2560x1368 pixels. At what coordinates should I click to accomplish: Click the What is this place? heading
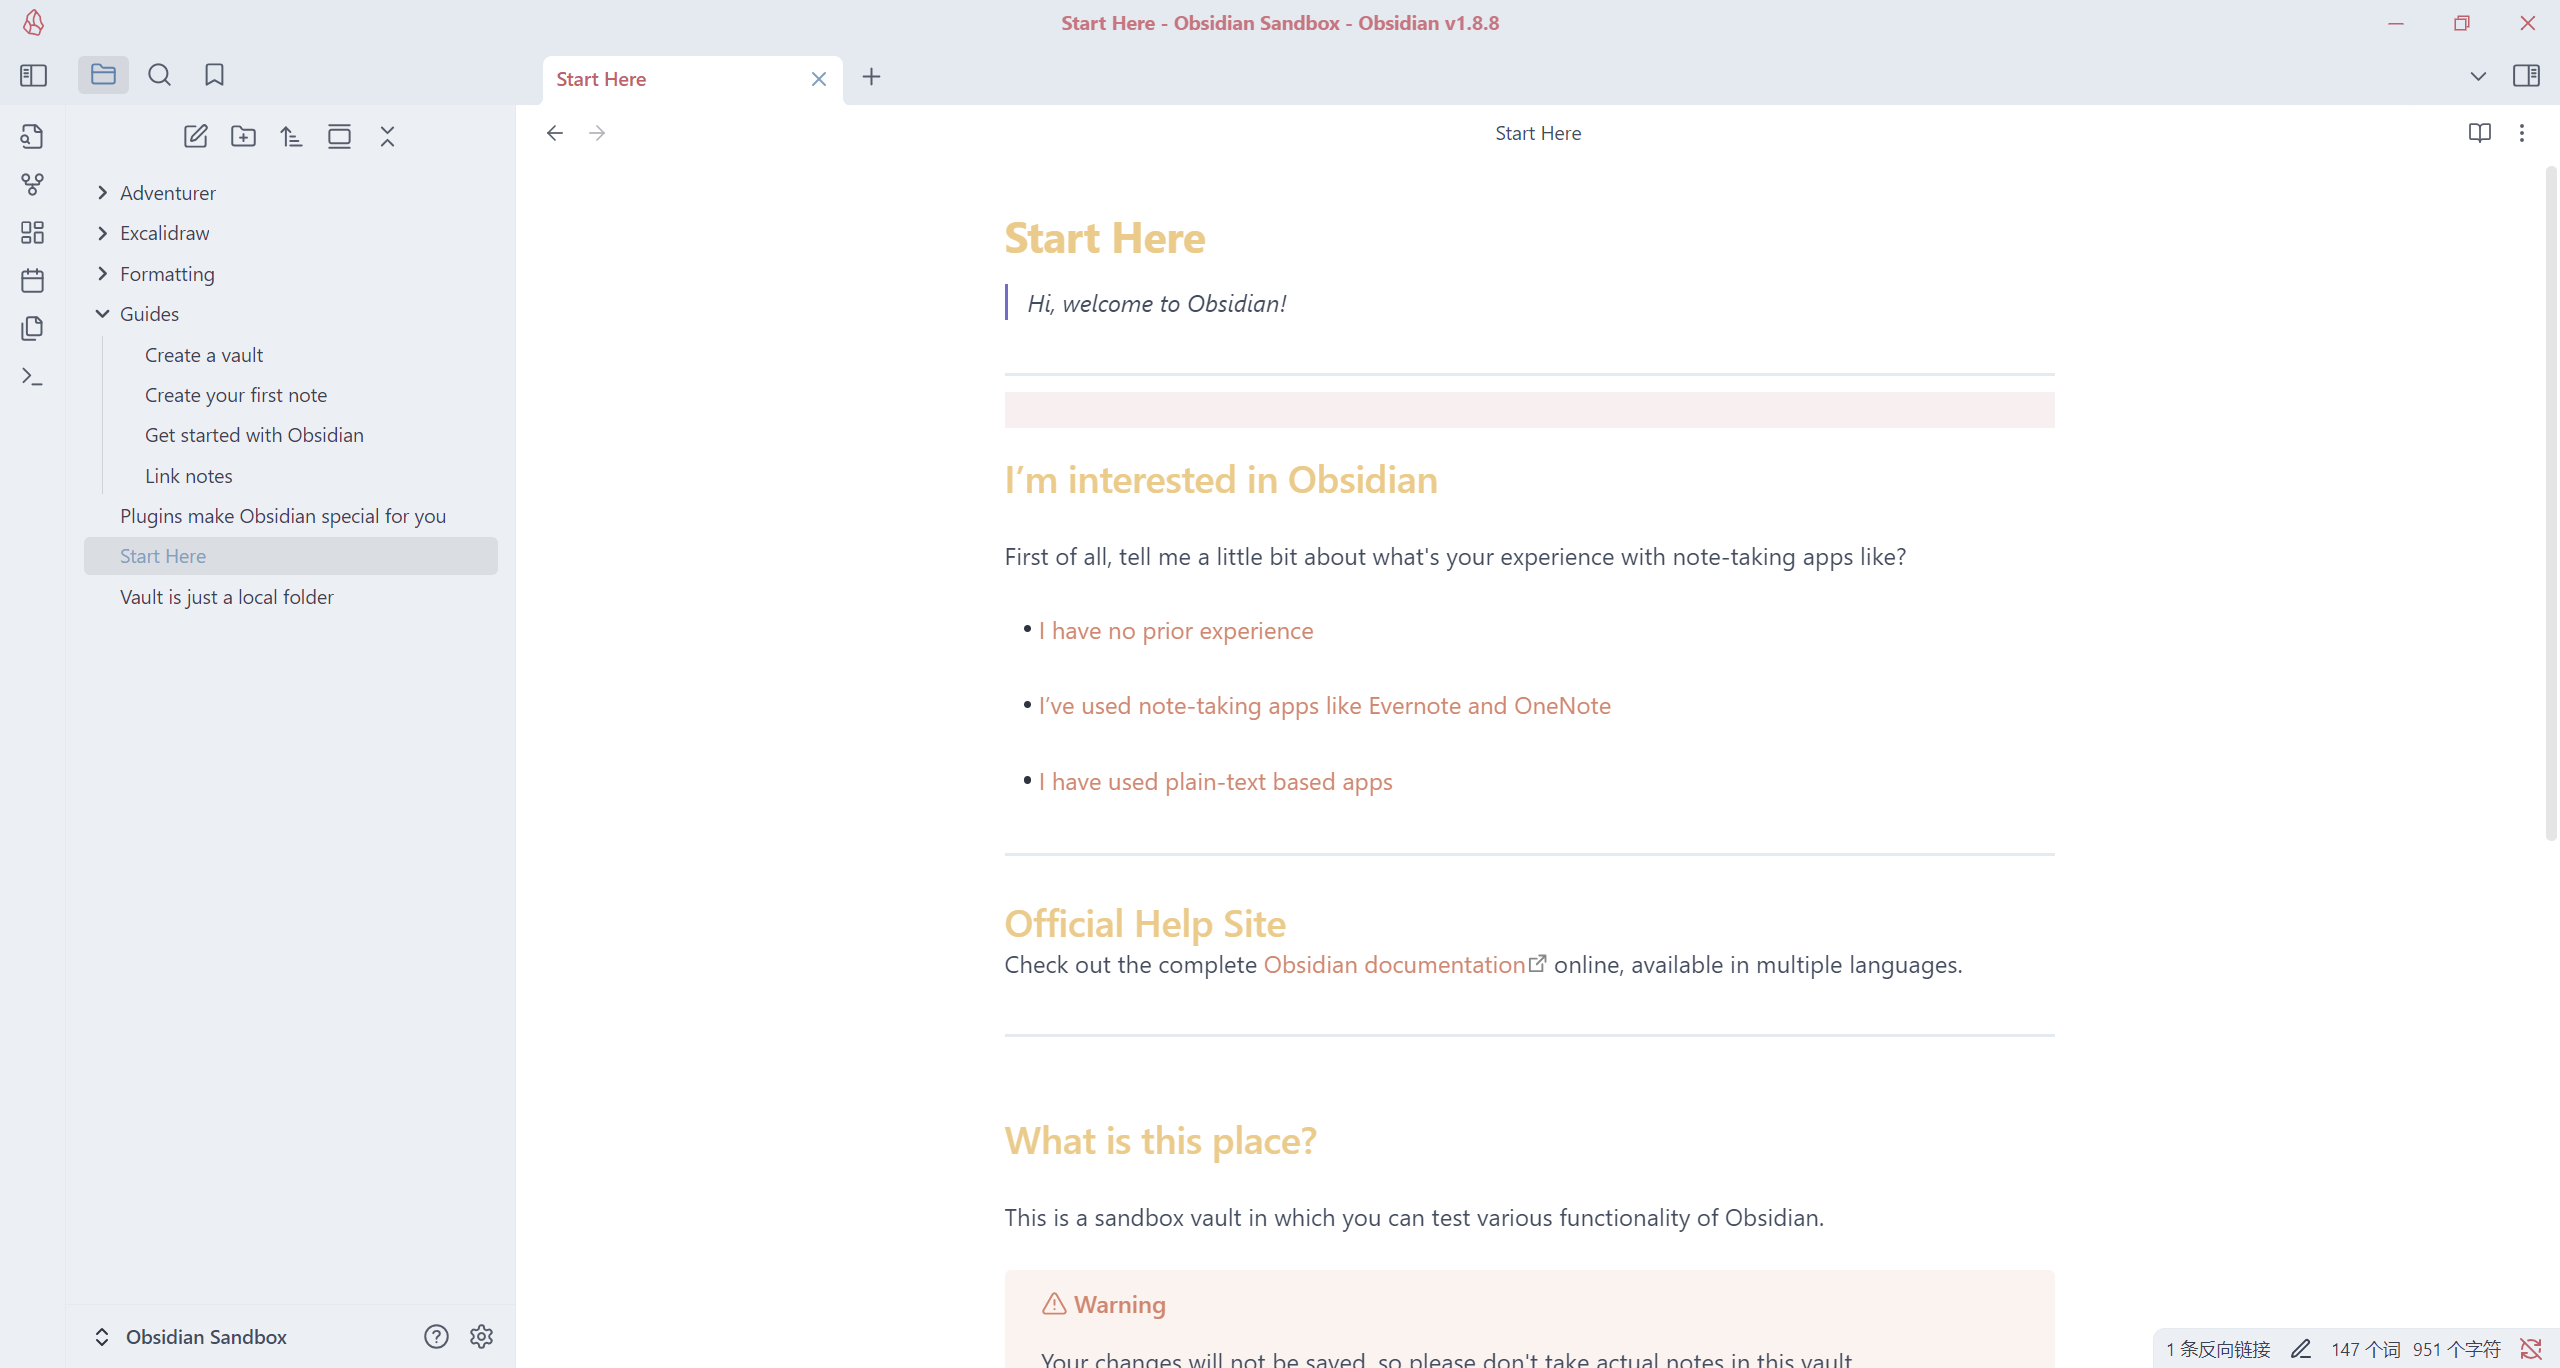[1160, 1141]
